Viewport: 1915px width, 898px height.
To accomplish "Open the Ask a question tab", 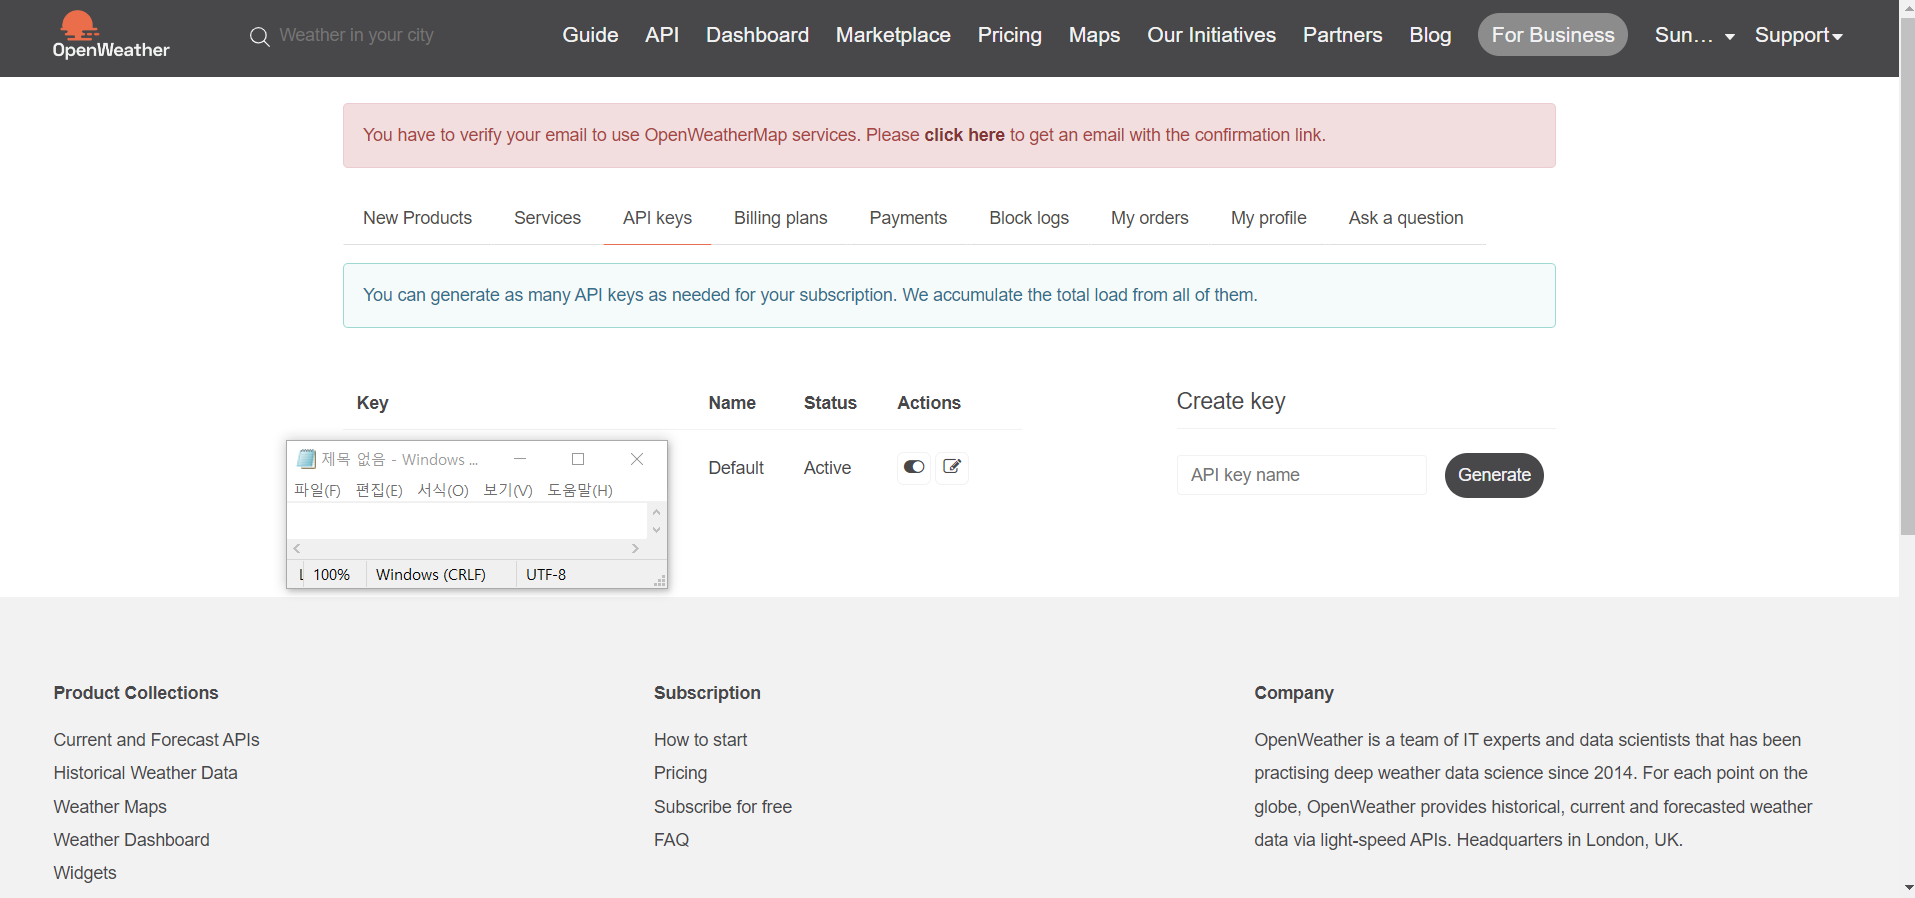I will tap(1405, 218).
